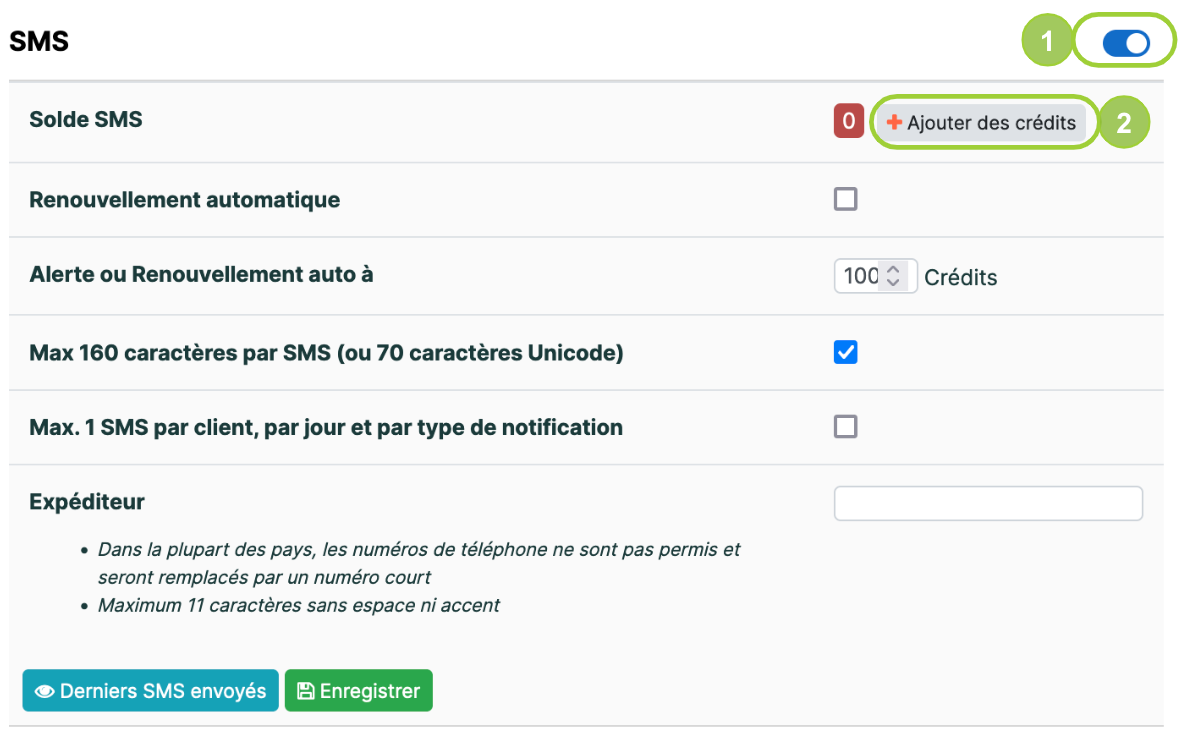Click the green number 1 marker
This screenshot has height=732, width=1180.
1047,41
